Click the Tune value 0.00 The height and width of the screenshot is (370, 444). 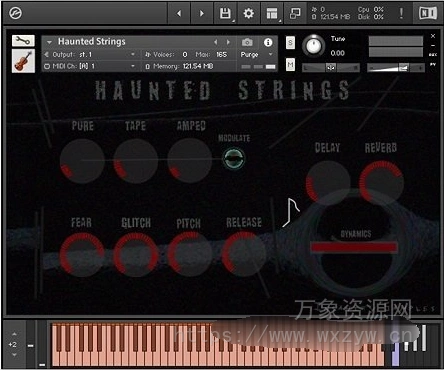(337, 53)
